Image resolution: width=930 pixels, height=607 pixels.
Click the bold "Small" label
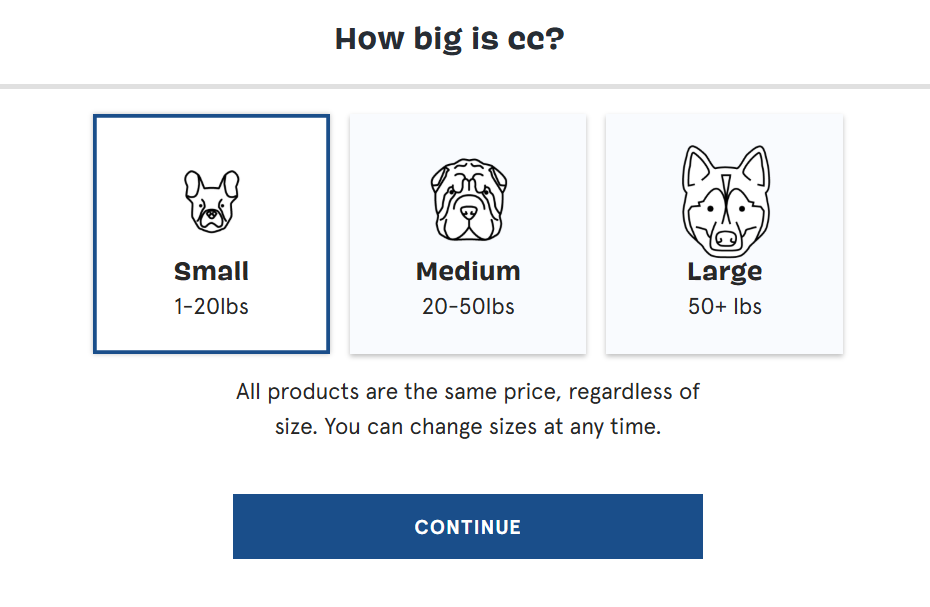click(211, 271)
